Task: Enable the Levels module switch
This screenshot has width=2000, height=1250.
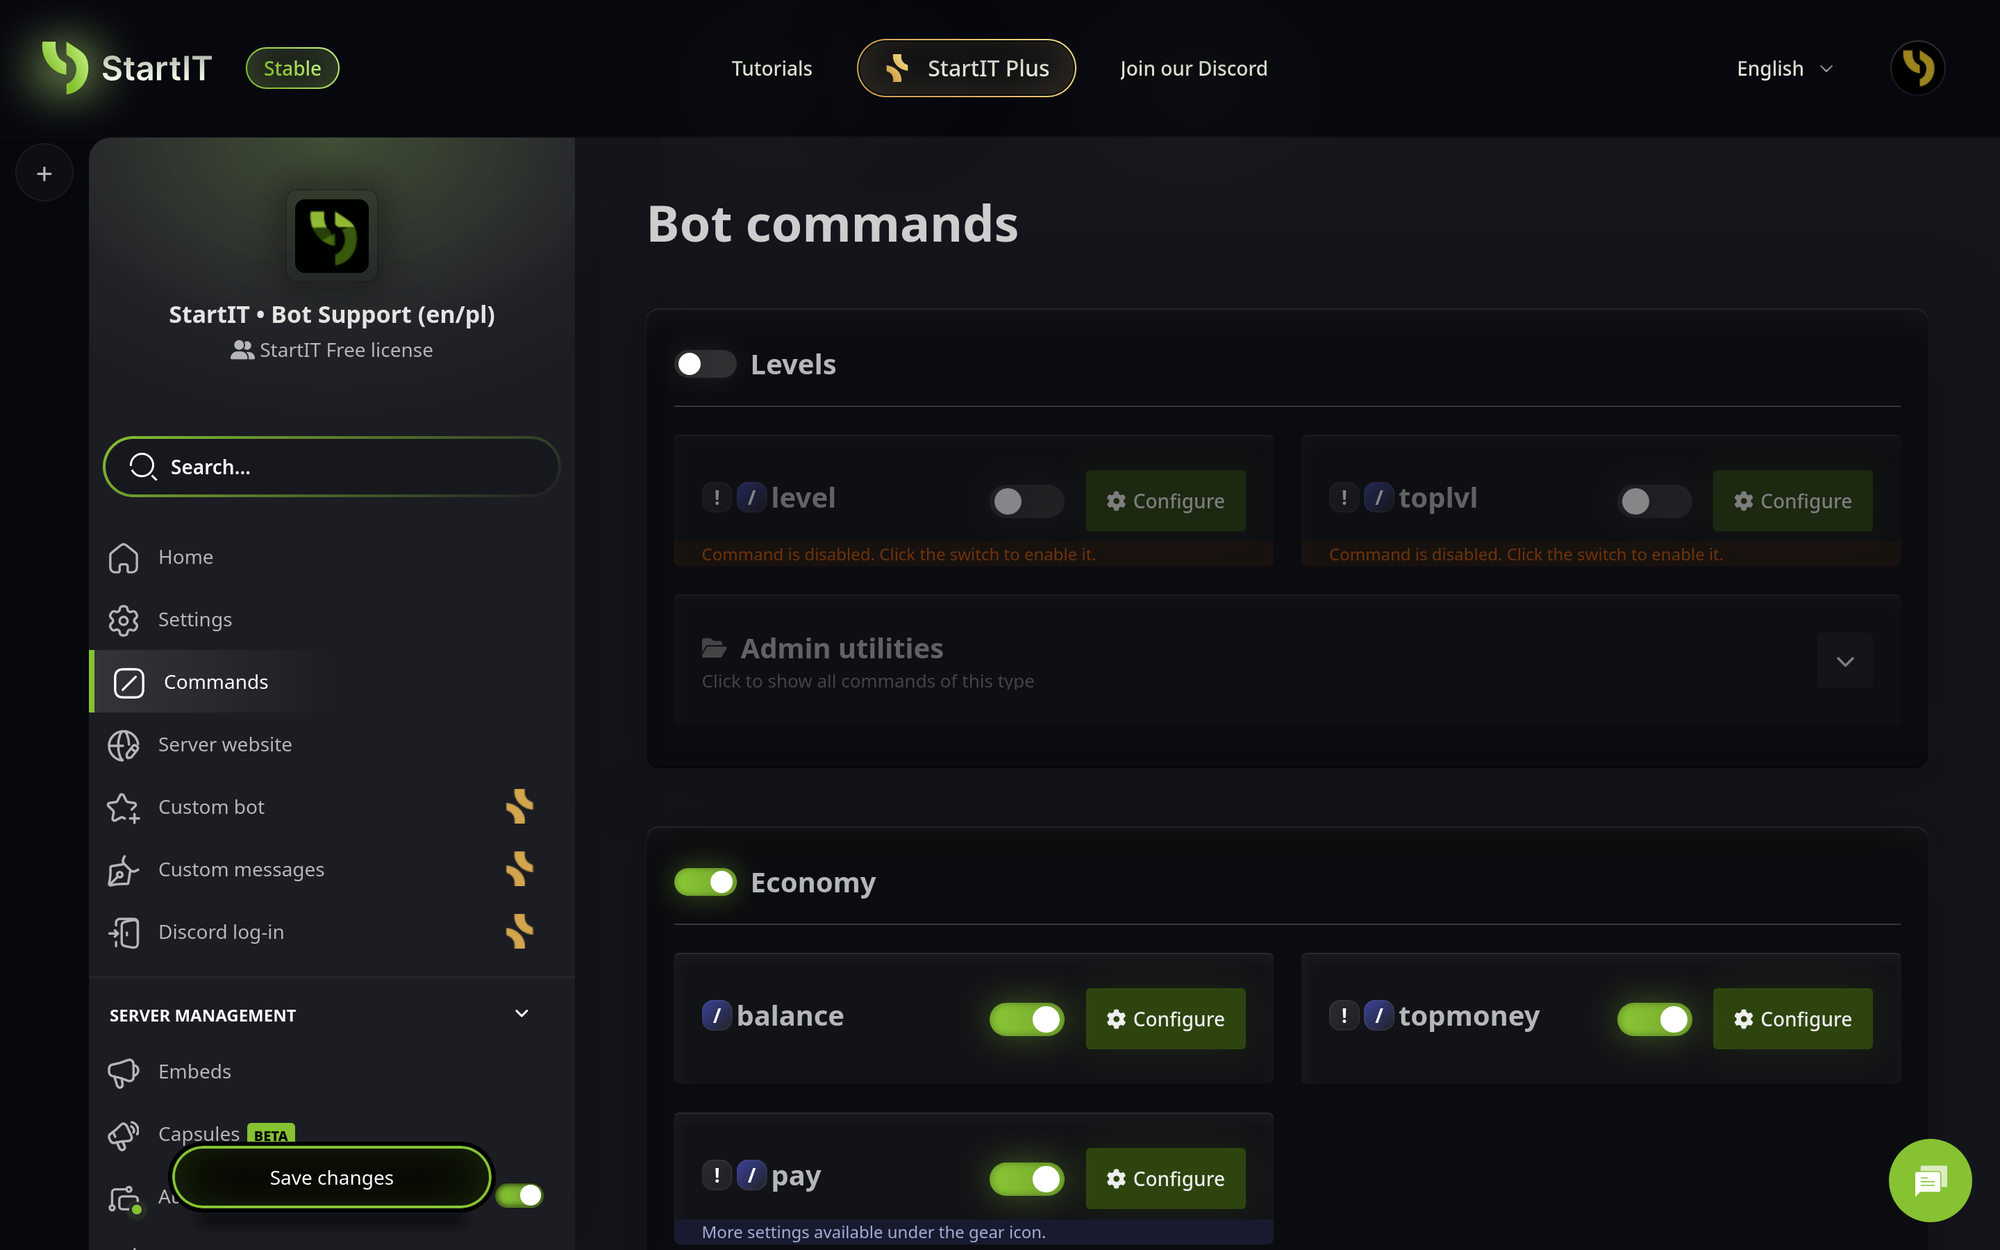Action: click(705, 364)
